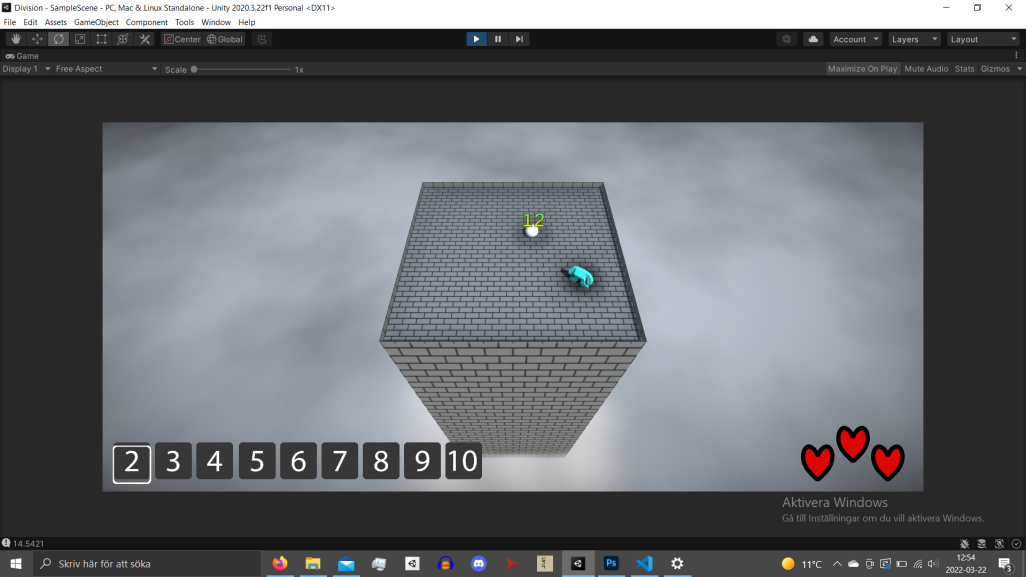Select the Hand tool in toolbar
This screenshot has width=1026, height=577.
coord(16,39)
